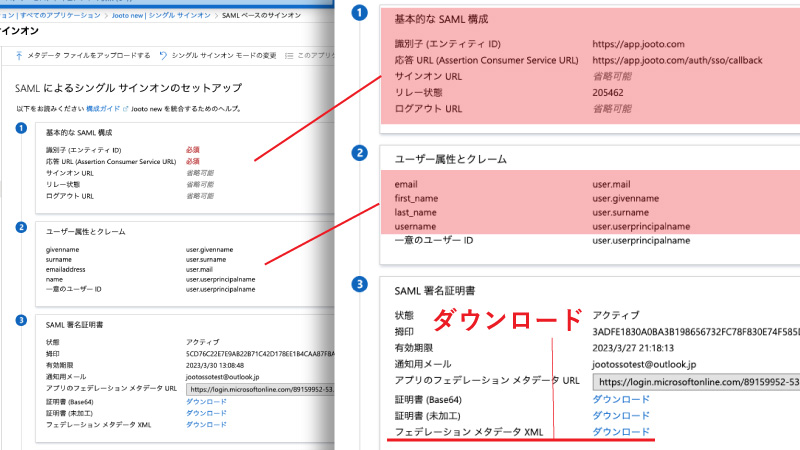
Task: Click the federation metadata URL field in left panel
Action: tap(262, 389)
